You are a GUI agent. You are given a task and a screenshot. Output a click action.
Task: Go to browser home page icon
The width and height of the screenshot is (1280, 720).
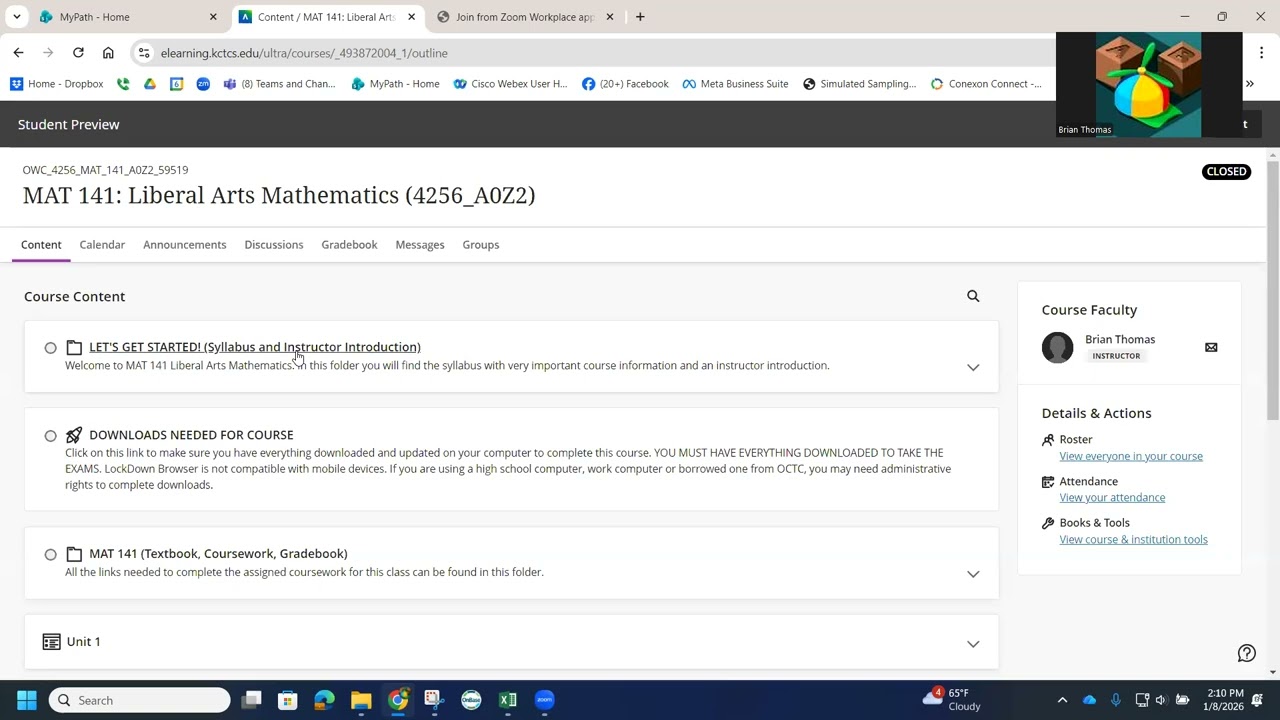point(108,53)
